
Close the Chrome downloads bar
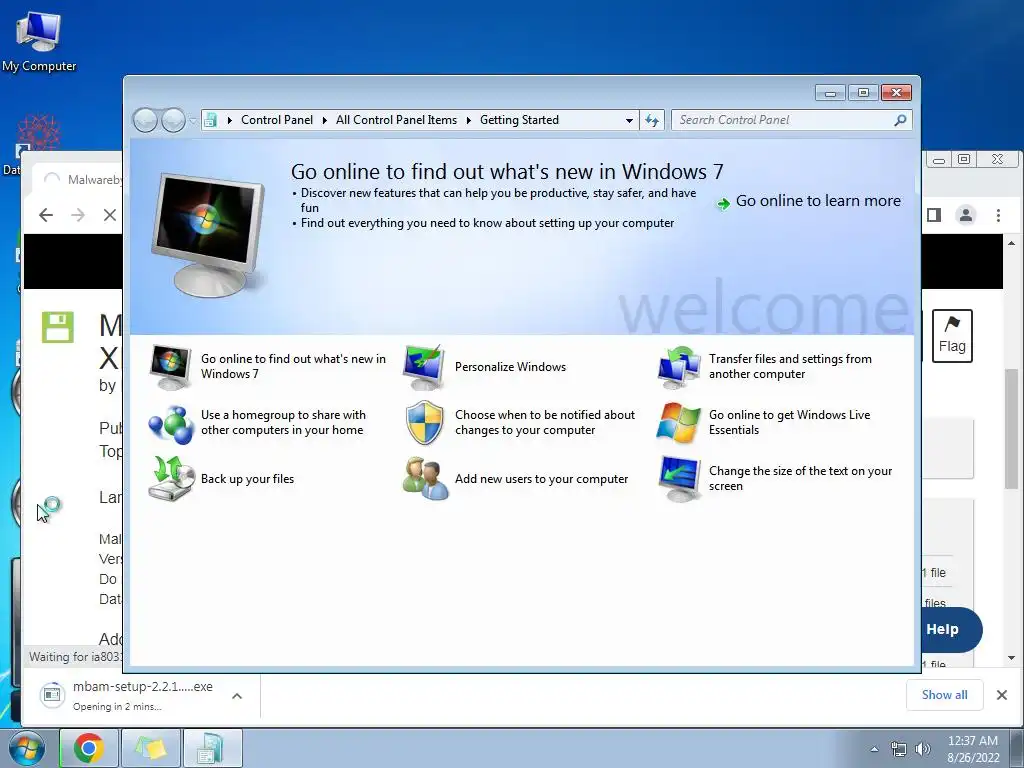pyautogui.click(x=1002, y=695)
